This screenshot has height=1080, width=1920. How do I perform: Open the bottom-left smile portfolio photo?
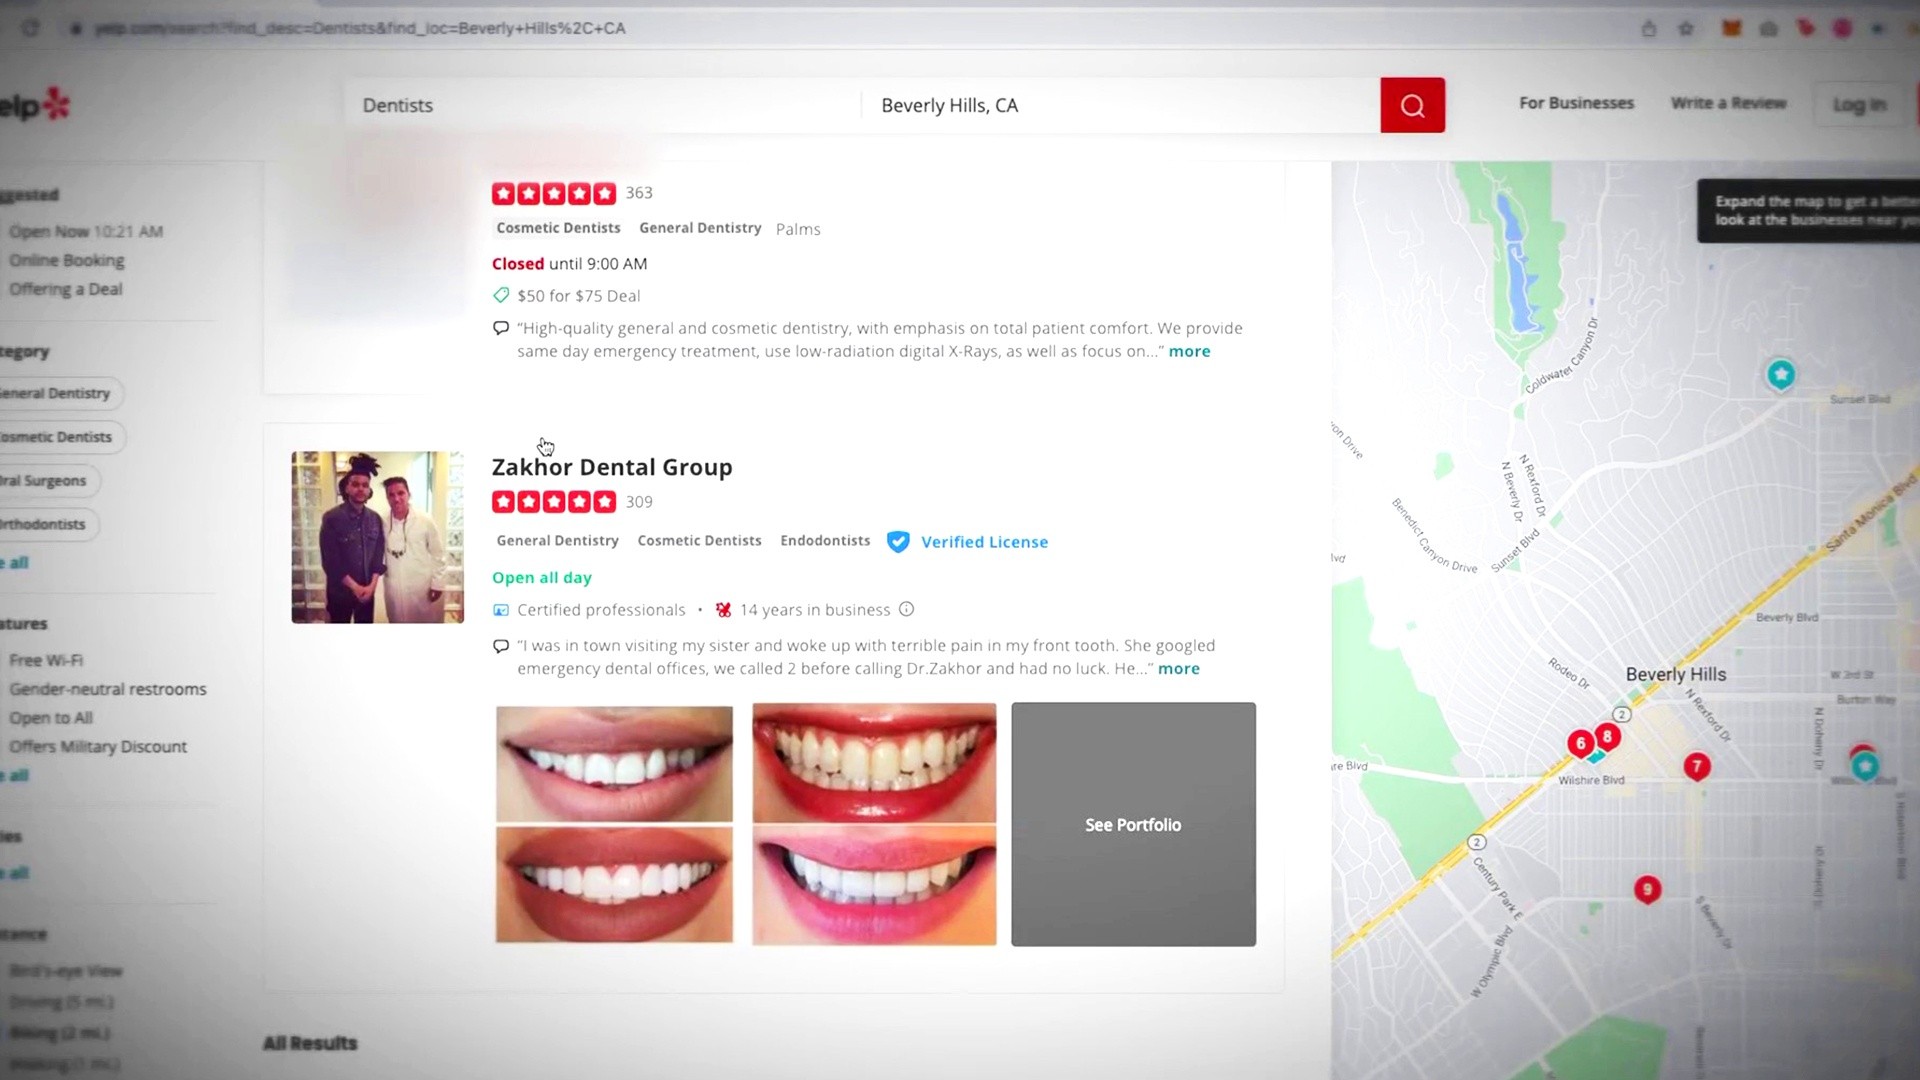coord(614,884)
